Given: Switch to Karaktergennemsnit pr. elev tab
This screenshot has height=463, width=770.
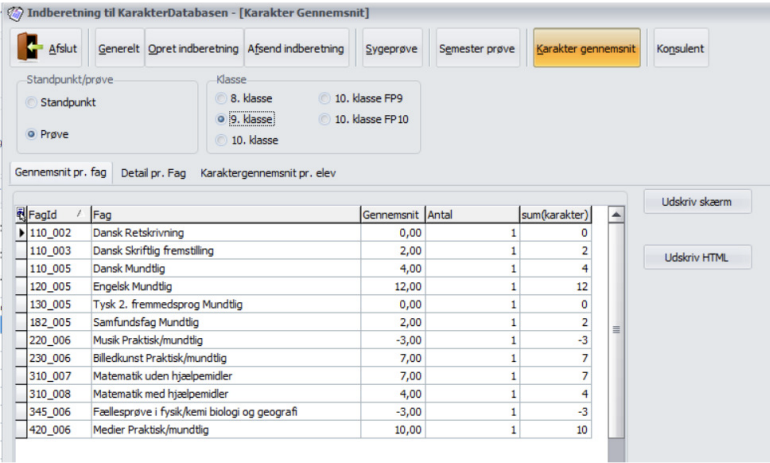Looking at the screenshot, I should (268, 173).
